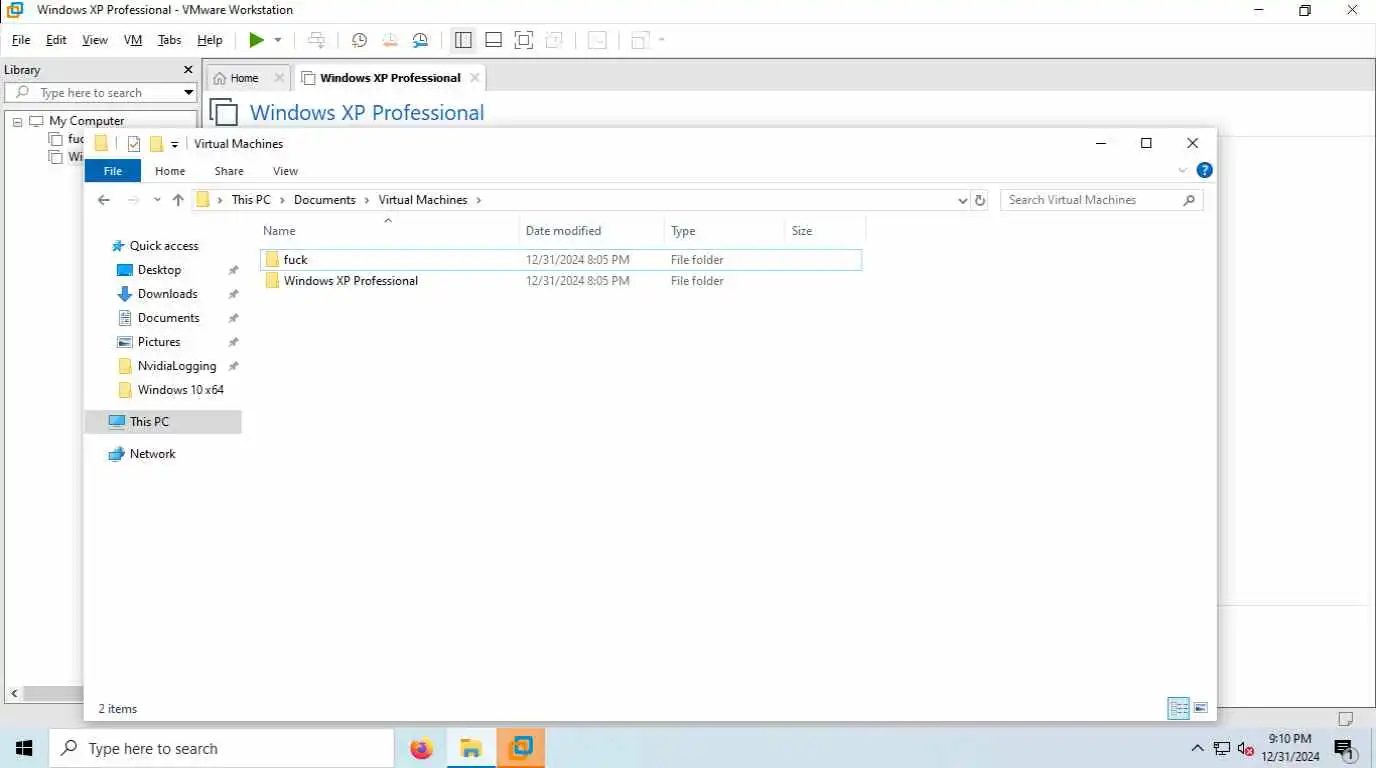1376x768 pixels.
Task: Close the Windows XP Professional VMware tab
Action: coord(474,78)
